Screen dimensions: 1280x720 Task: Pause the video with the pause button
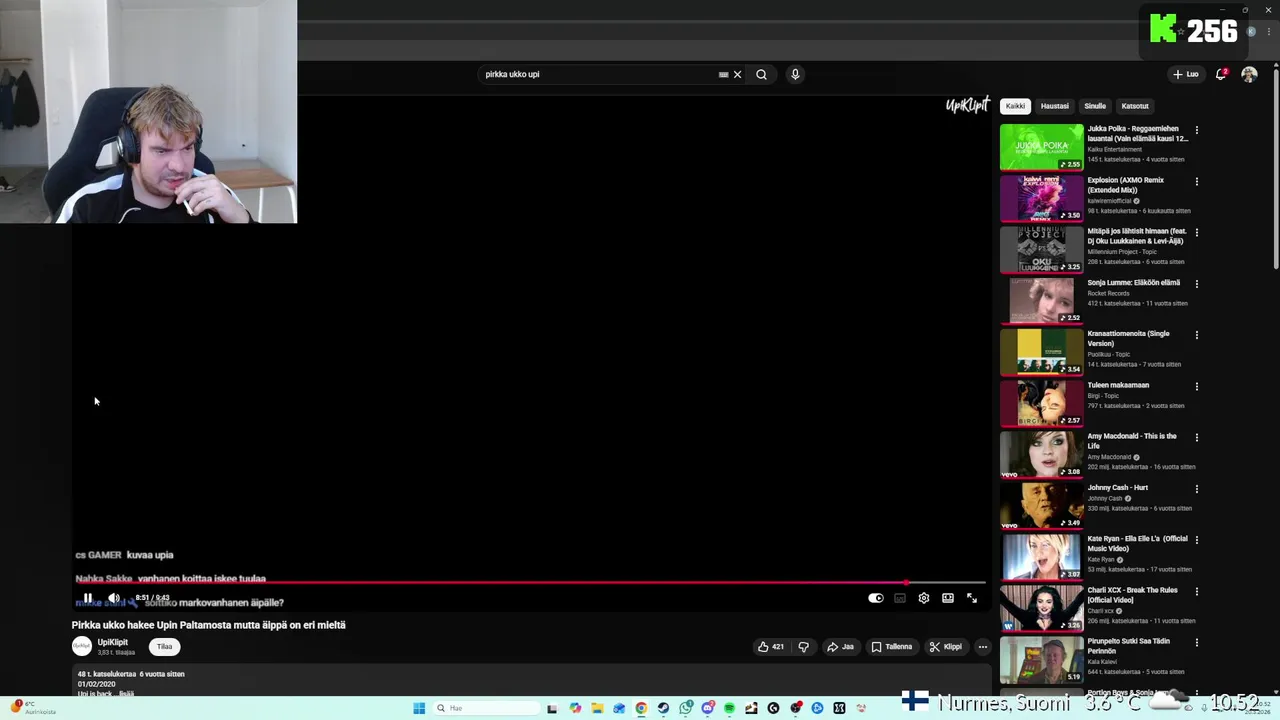(88, 598)
